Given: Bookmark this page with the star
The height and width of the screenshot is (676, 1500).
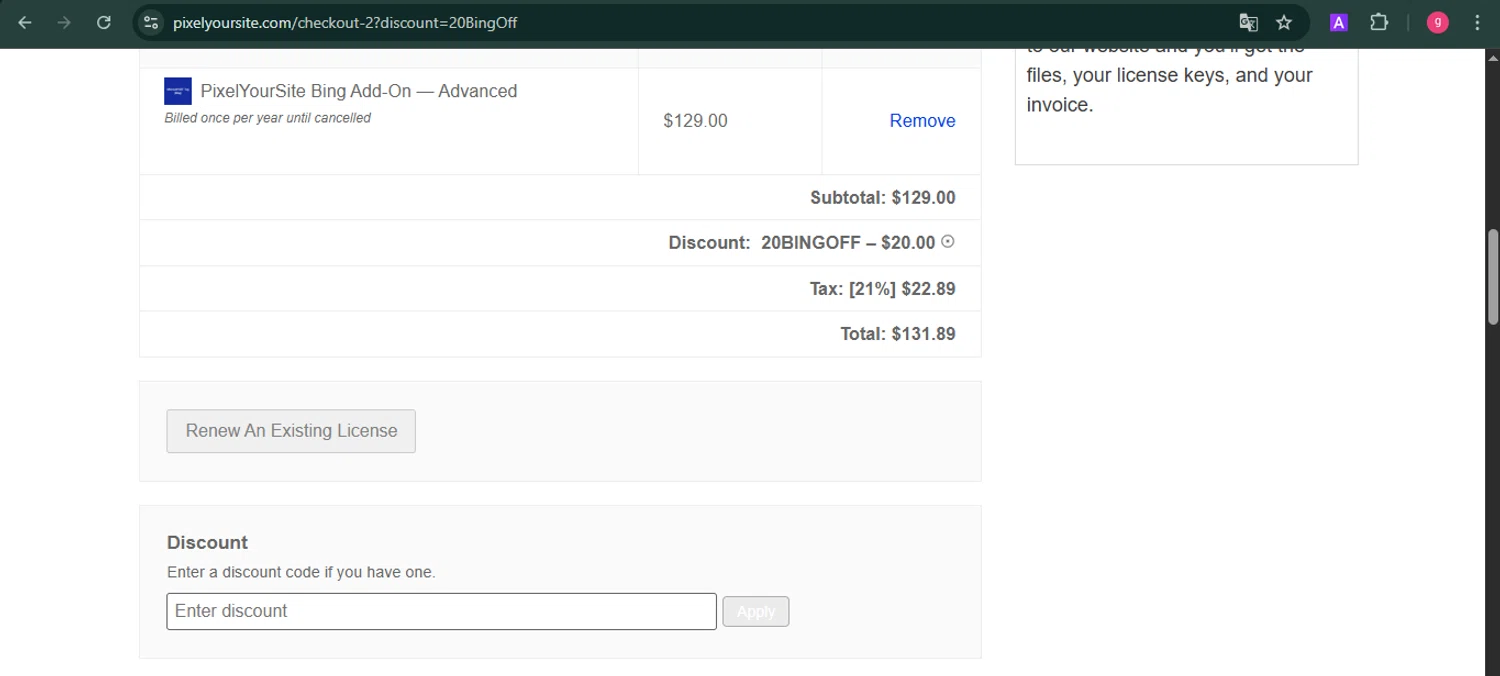Looking at the screenshot, I should pyautogui.click(x=1284, y=22).
